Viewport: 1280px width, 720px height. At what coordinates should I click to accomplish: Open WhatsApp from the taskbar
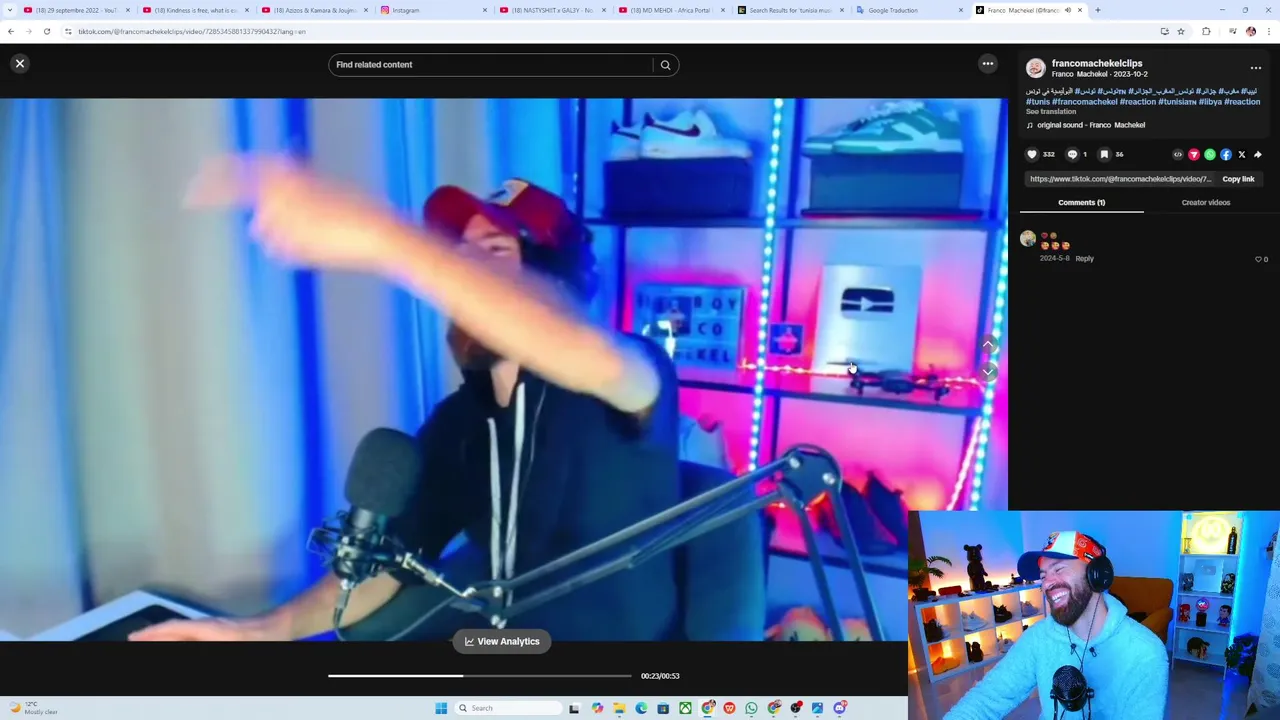coord(751,708)
